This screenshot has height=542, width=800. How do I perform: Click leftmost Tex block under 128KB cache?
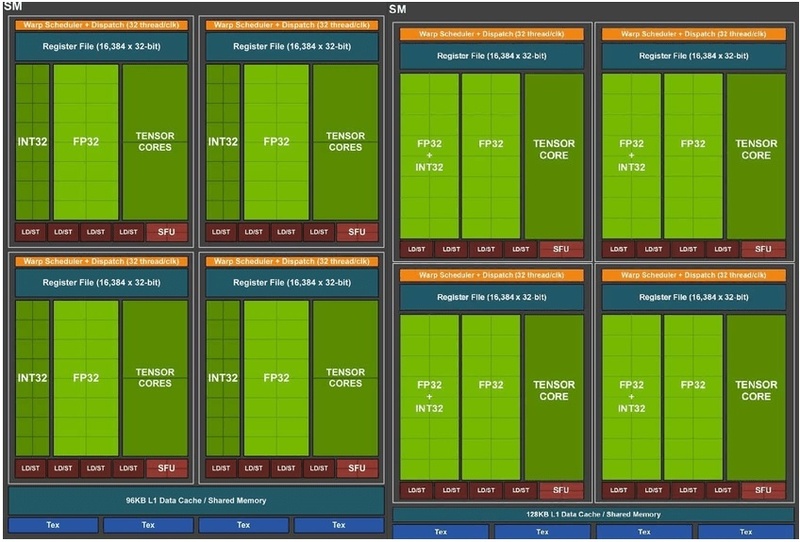[x=440, y=532]
